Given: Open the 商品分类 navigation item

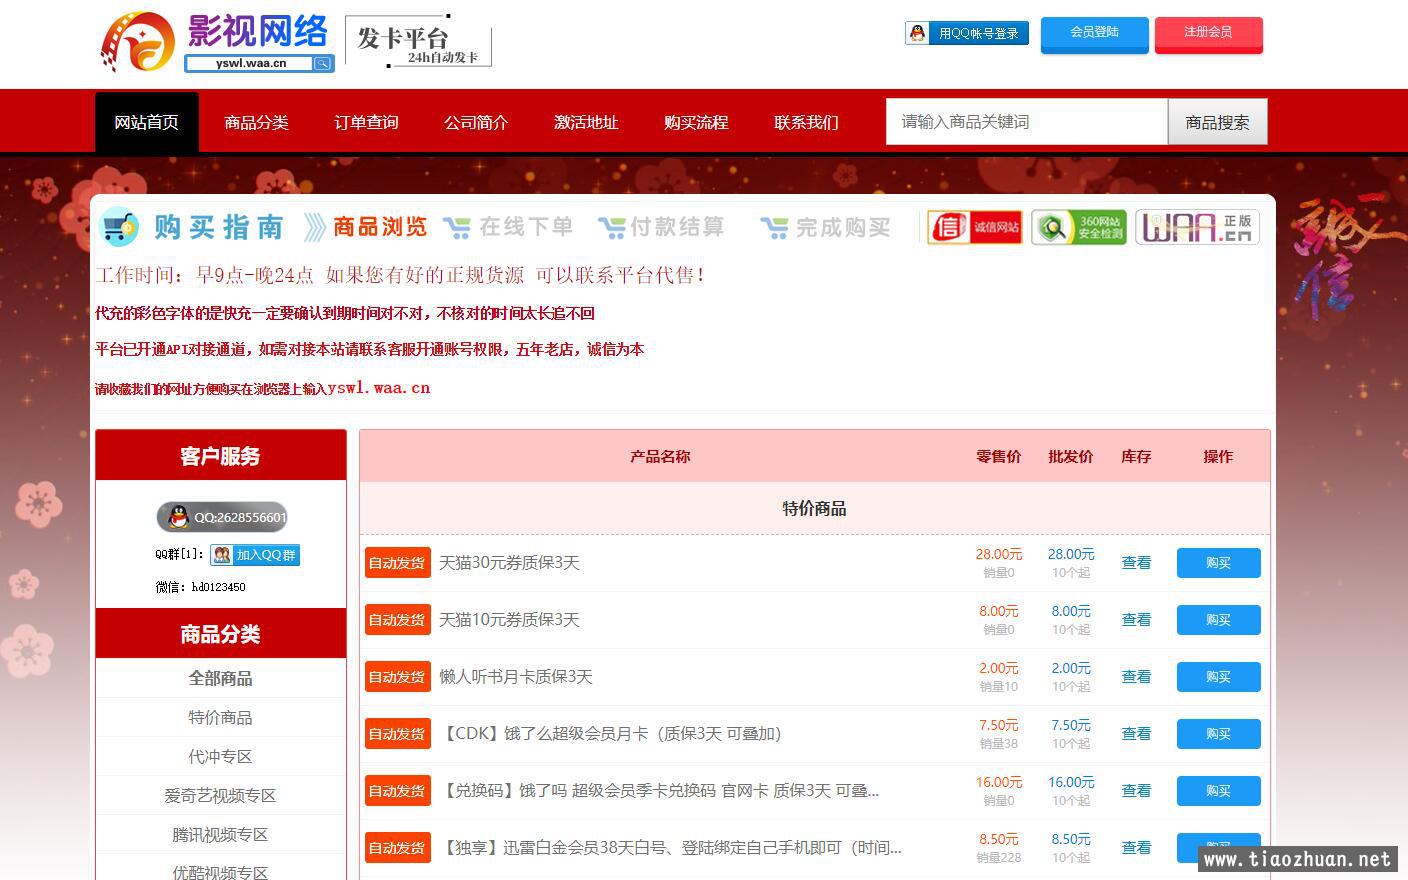Looking at the screenshot, I should [256, 122].
